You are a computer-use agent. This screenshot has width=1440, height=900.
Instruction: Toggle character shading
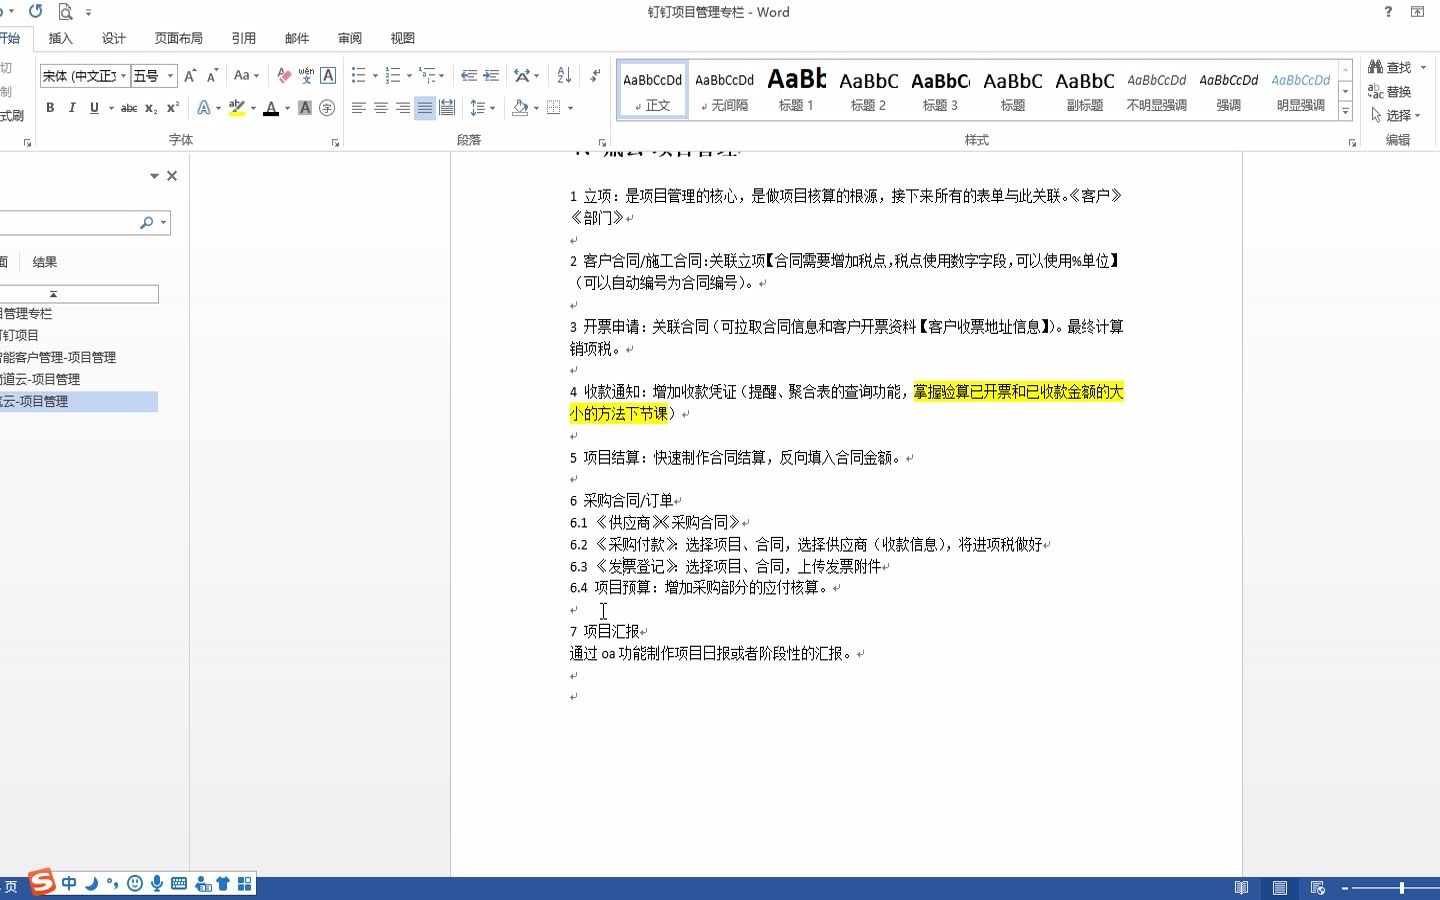pos(305,108)
